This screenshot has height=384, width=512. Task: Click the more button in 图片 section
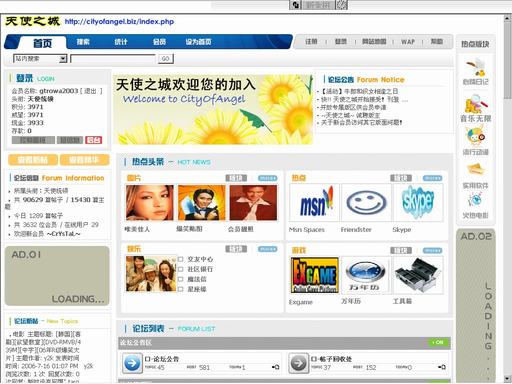tap(267, 178)
